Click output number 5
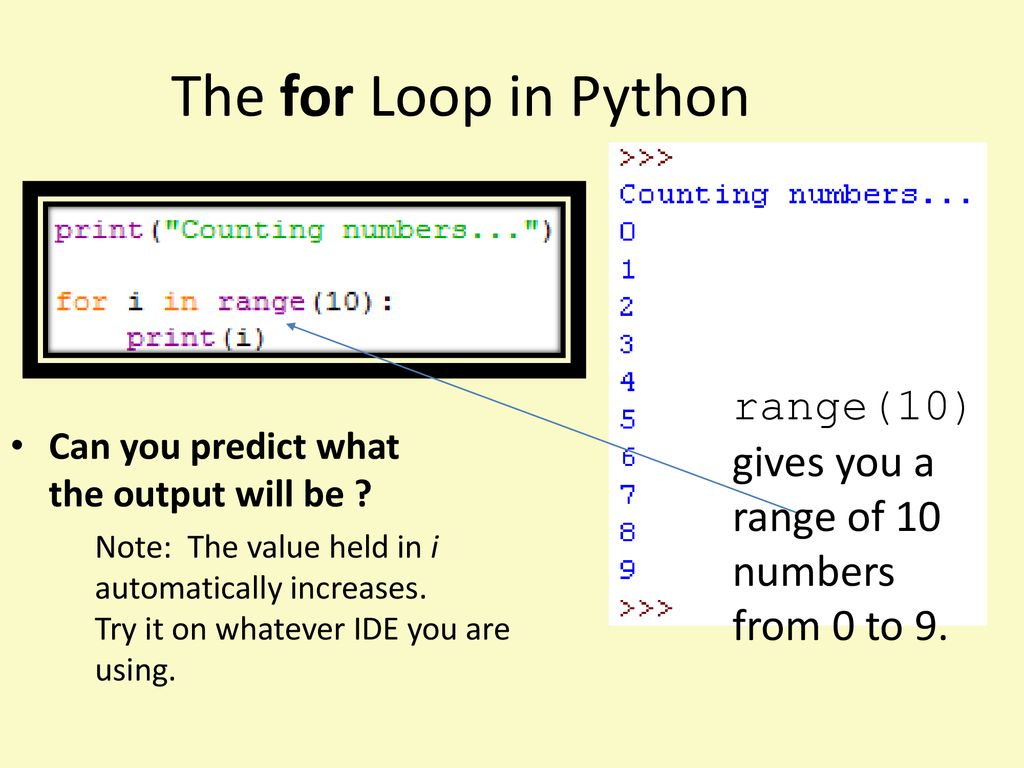 click(627, 419)
